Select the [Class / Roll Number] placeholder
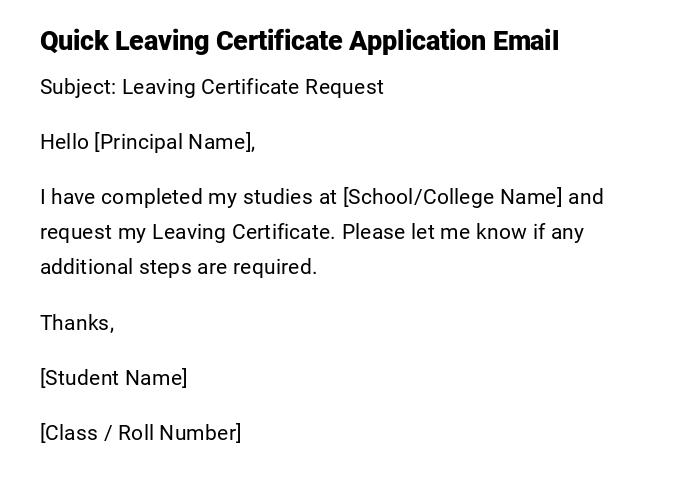700x495 pixels. [140, 433]
